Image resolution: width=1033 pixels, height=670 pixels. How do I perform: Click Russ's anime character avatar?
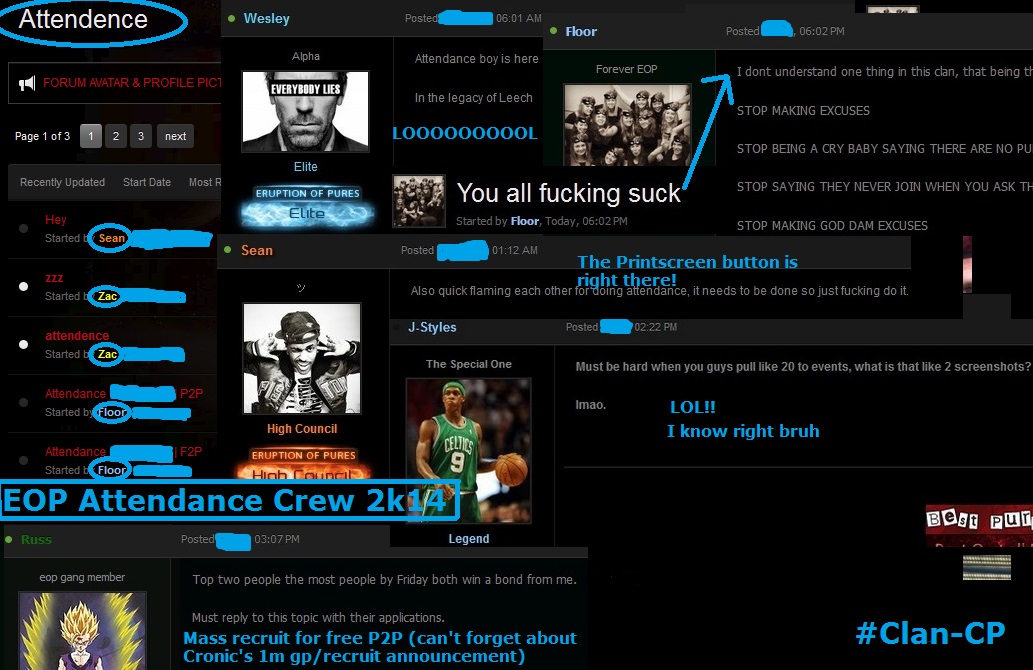(82, 630)
